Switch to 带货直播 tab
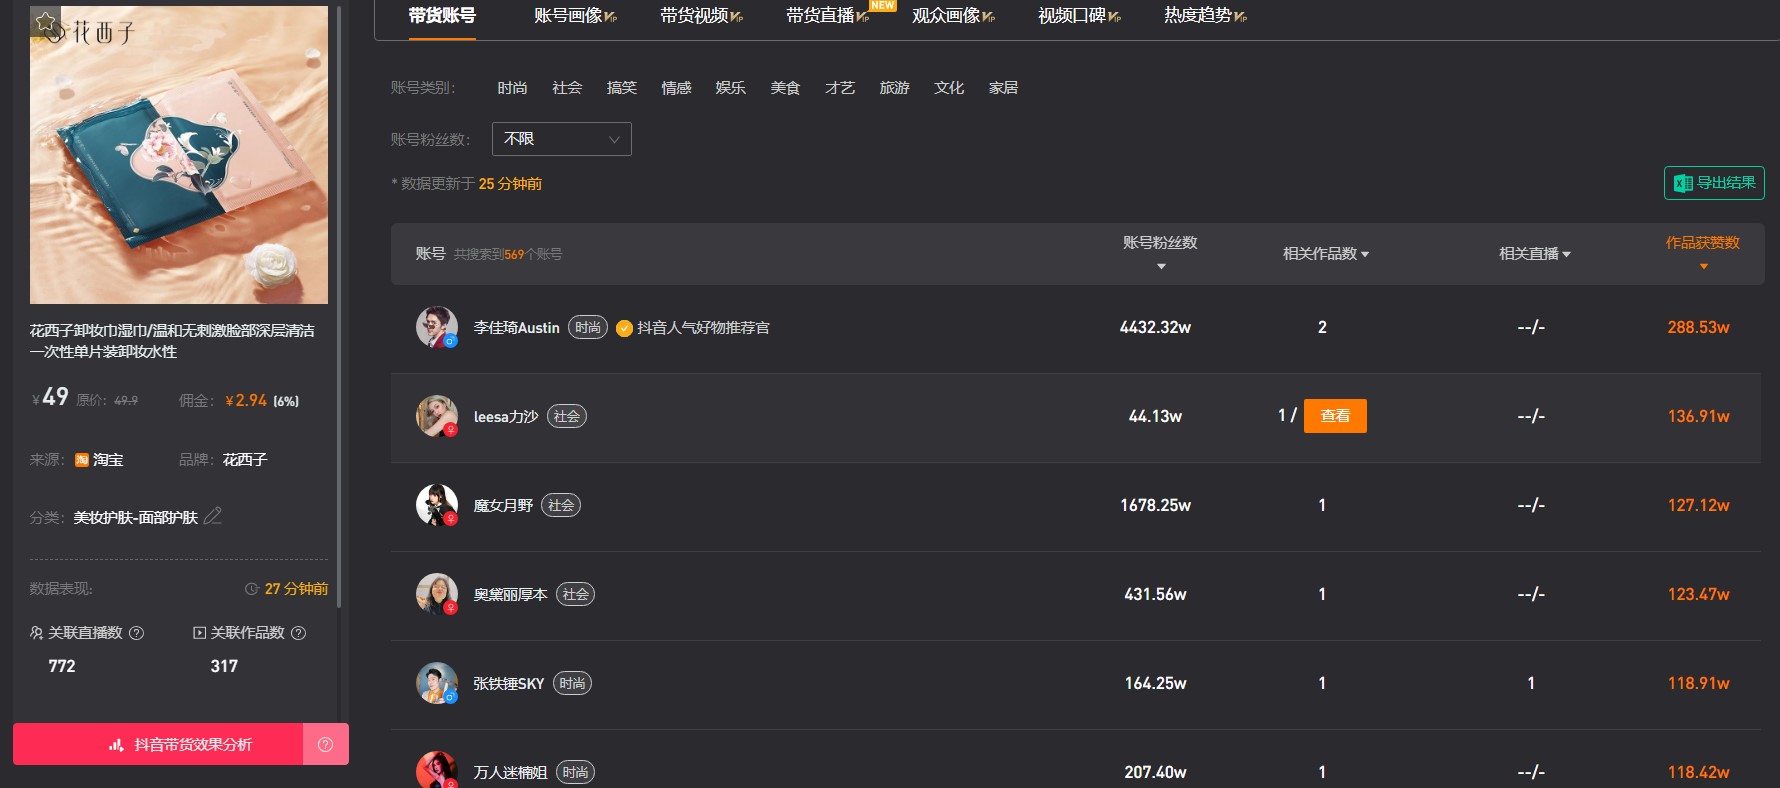 point(827,15)
